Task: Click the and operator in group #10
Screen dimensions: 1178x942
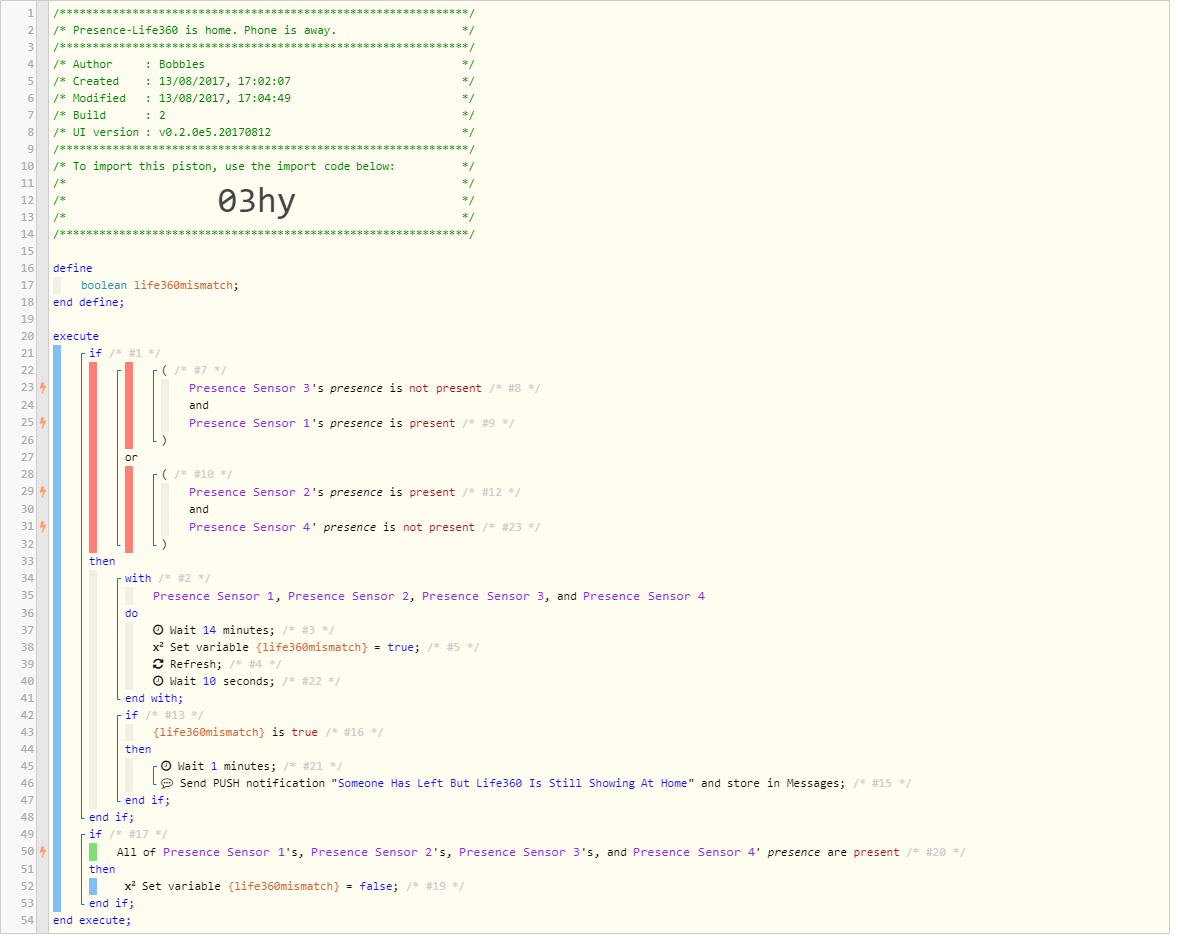Action: coord(199,509)
